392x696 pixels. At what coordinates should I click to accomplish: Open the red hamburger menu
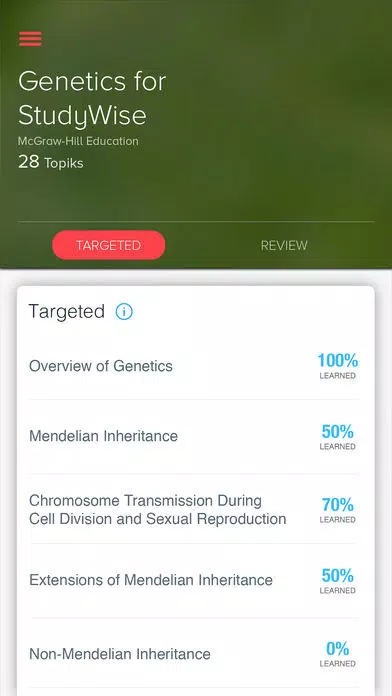30,39
